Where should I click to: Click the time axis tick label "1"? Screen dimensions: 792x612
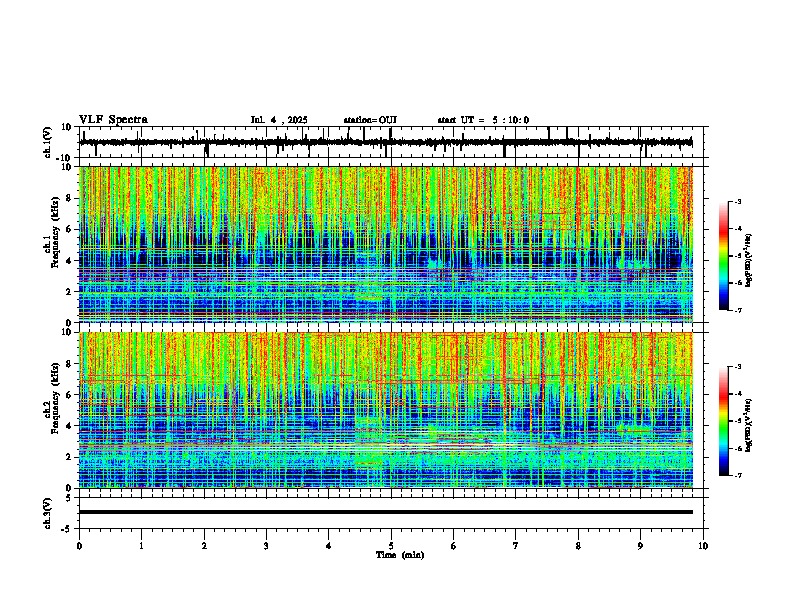click(141, 545)
